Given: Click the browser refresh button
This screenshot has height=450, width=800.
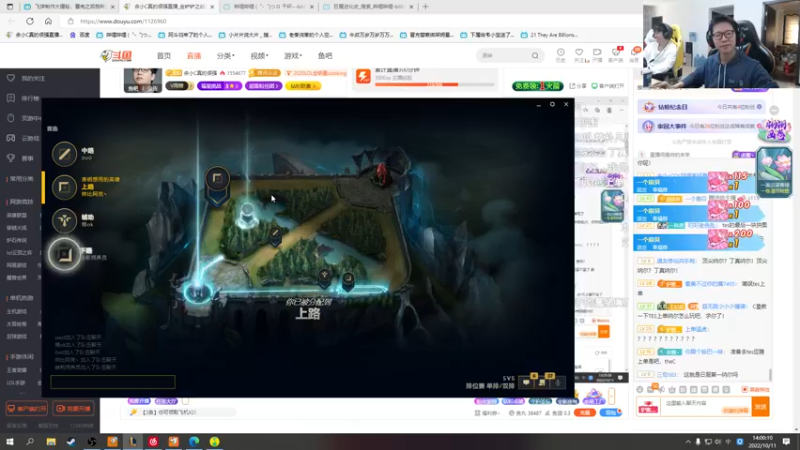Looking at the screenshot, I should (x=30, y=21).
